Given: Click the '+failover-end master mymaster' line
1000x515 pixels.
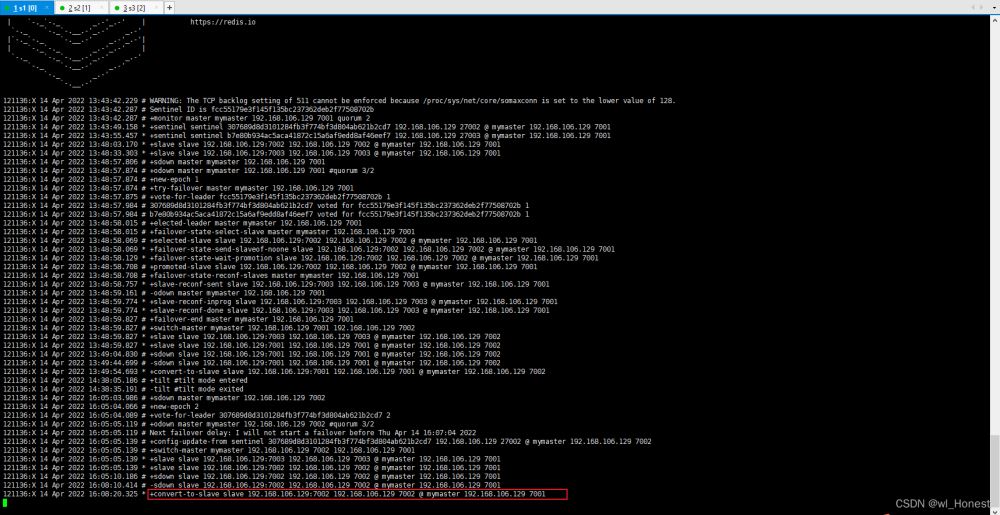Looking at the screenshot, I should [179, 319].
